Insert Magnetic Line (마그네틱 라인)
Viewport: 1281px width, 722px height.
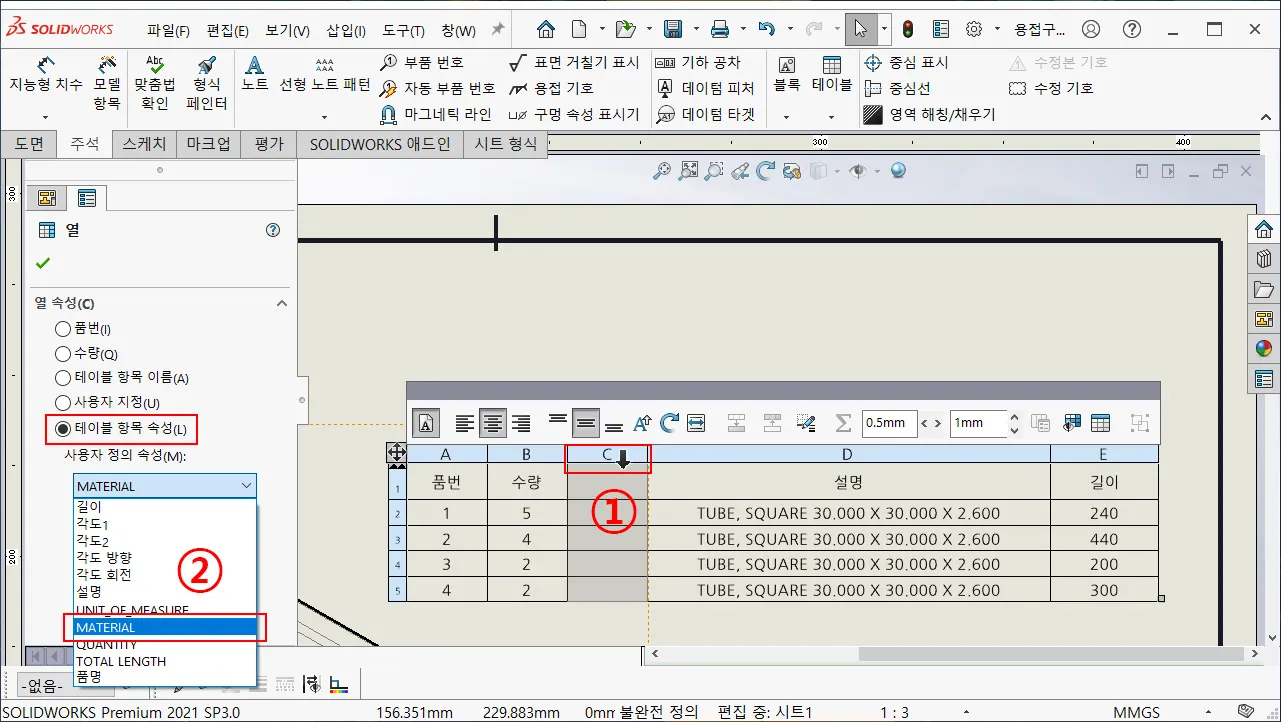[436, 114]
